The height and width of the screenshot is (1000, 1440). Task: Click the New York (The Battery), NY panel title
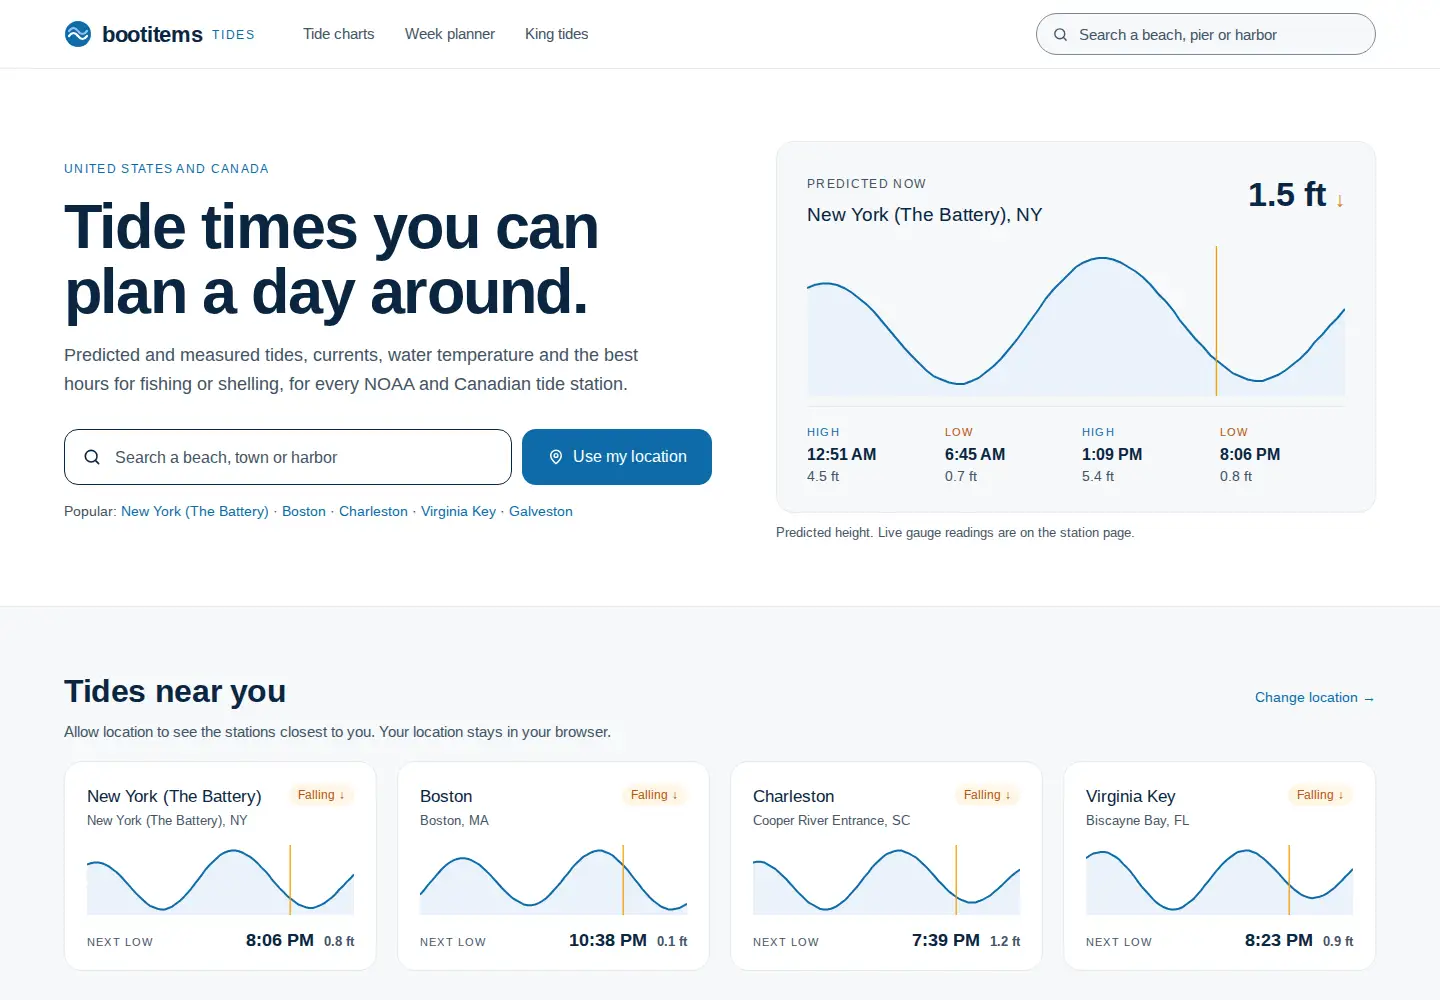(x=925, y=214)
